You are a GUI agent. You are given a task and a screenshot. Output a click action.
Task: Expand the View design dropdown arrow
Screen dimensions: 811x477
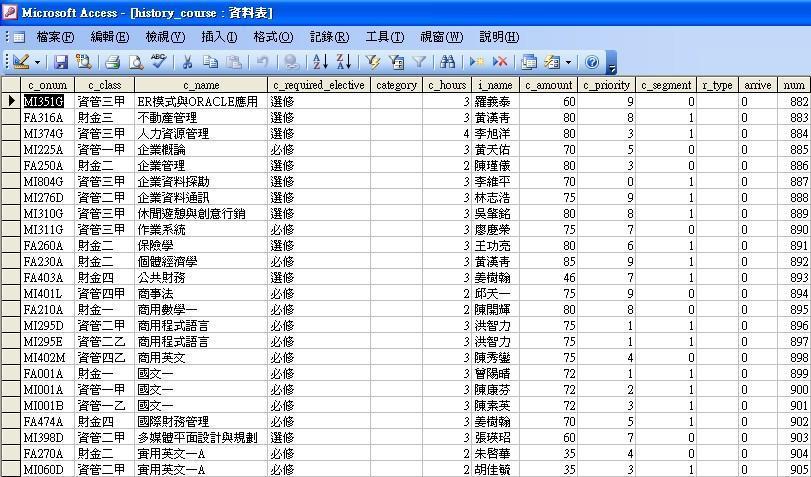point(38,62)
